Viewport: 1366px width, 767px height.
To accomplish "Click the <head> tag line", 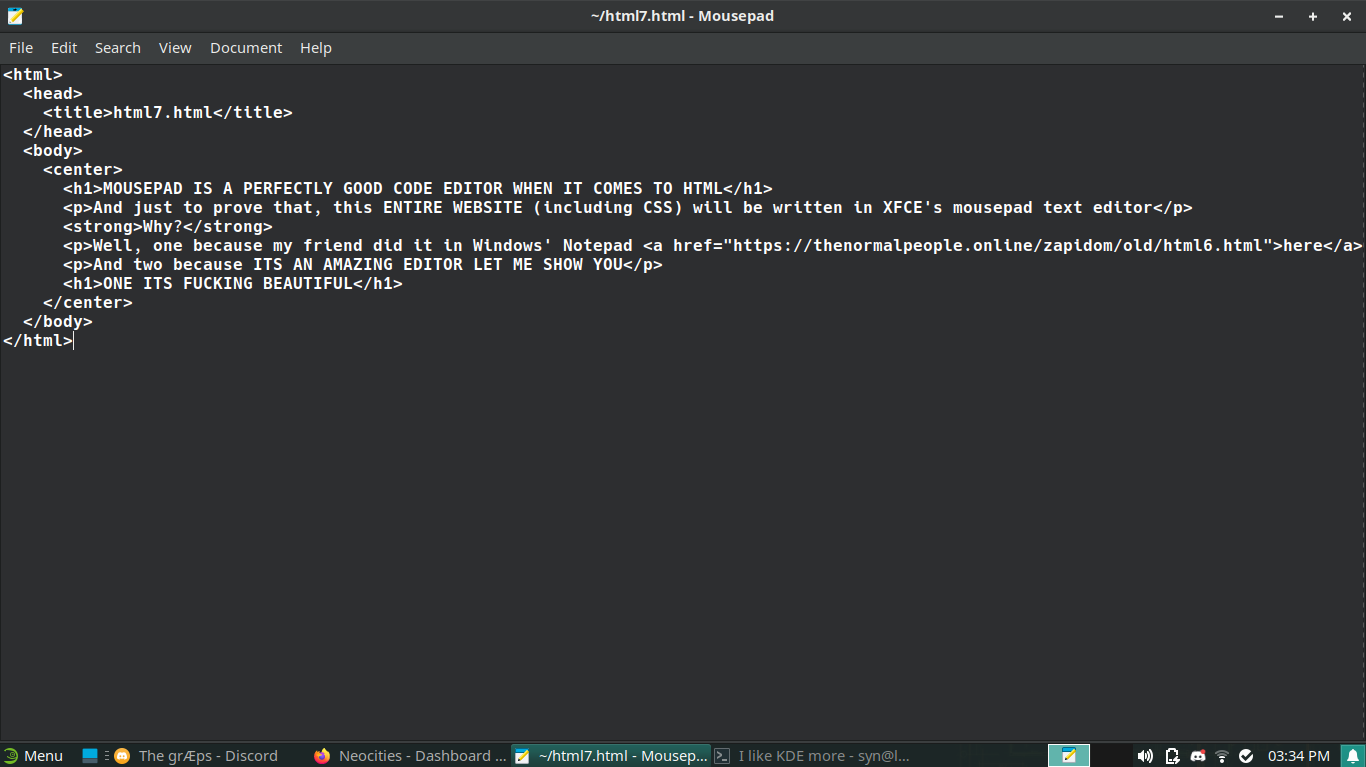I will (x=53, y=93).
